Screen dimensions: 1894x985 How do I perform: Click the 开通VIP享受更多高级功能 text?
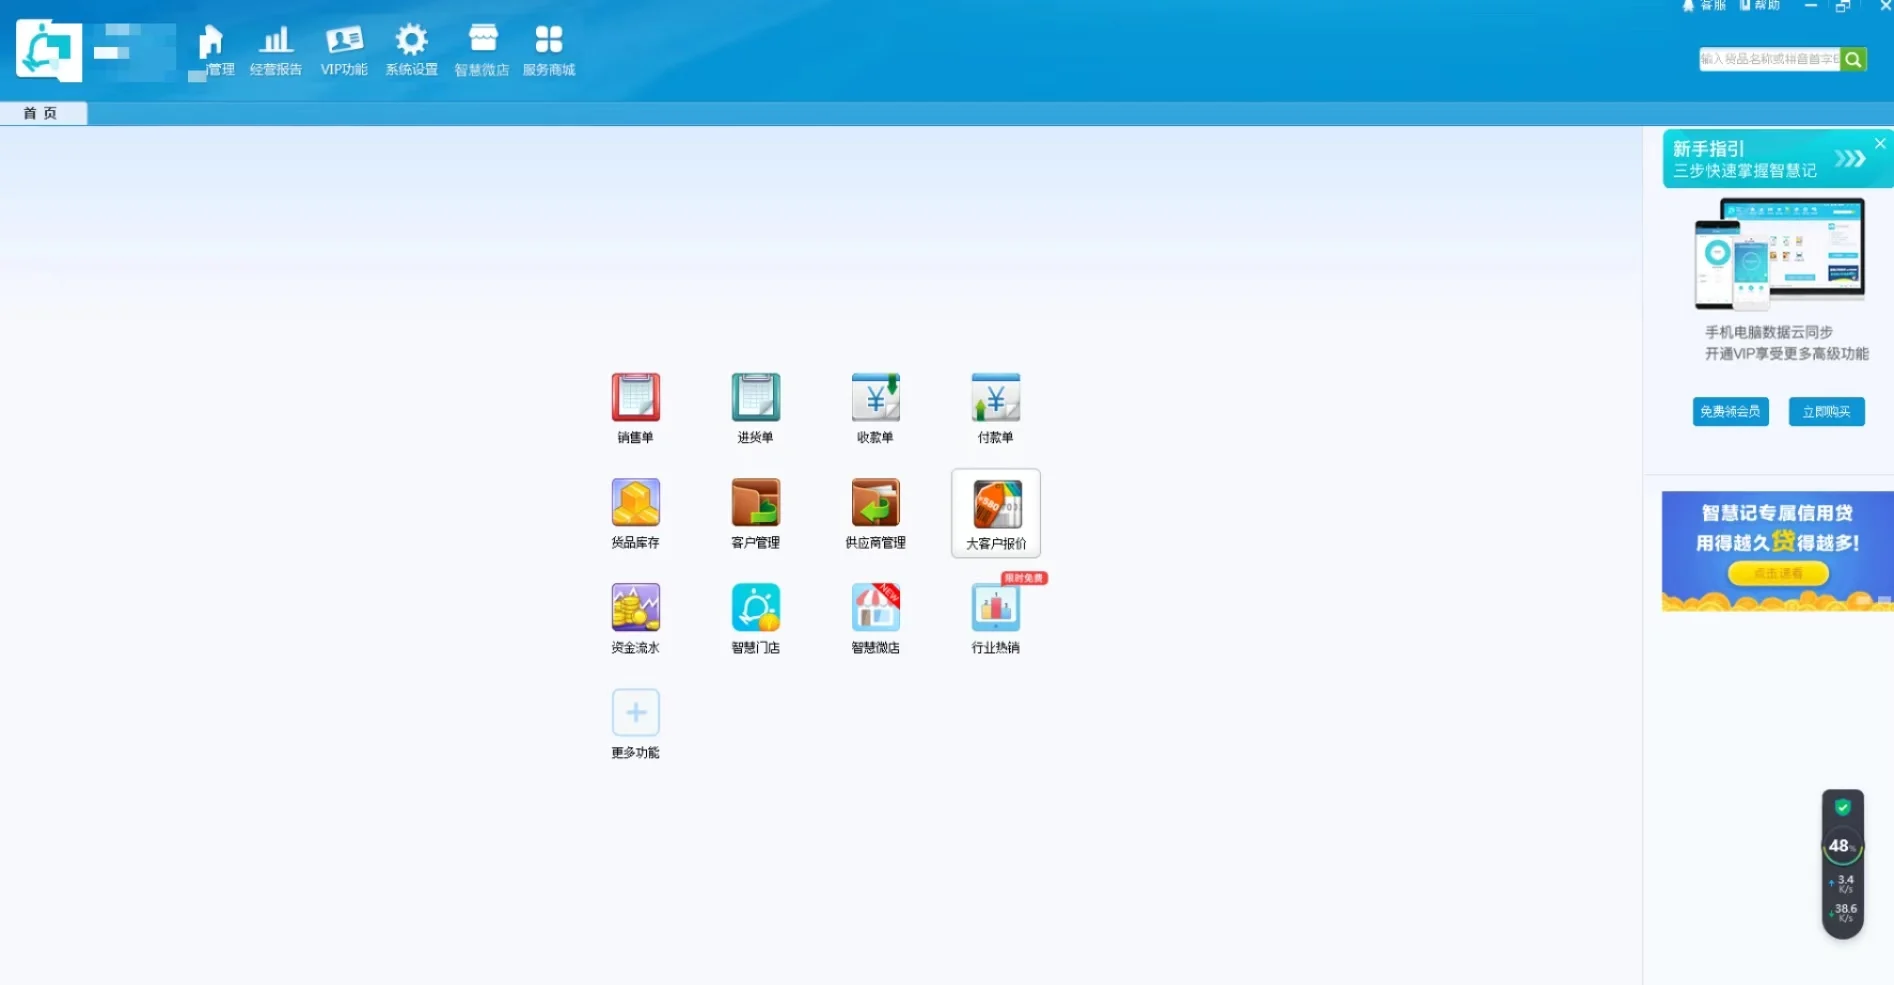tap(1787, 354)
